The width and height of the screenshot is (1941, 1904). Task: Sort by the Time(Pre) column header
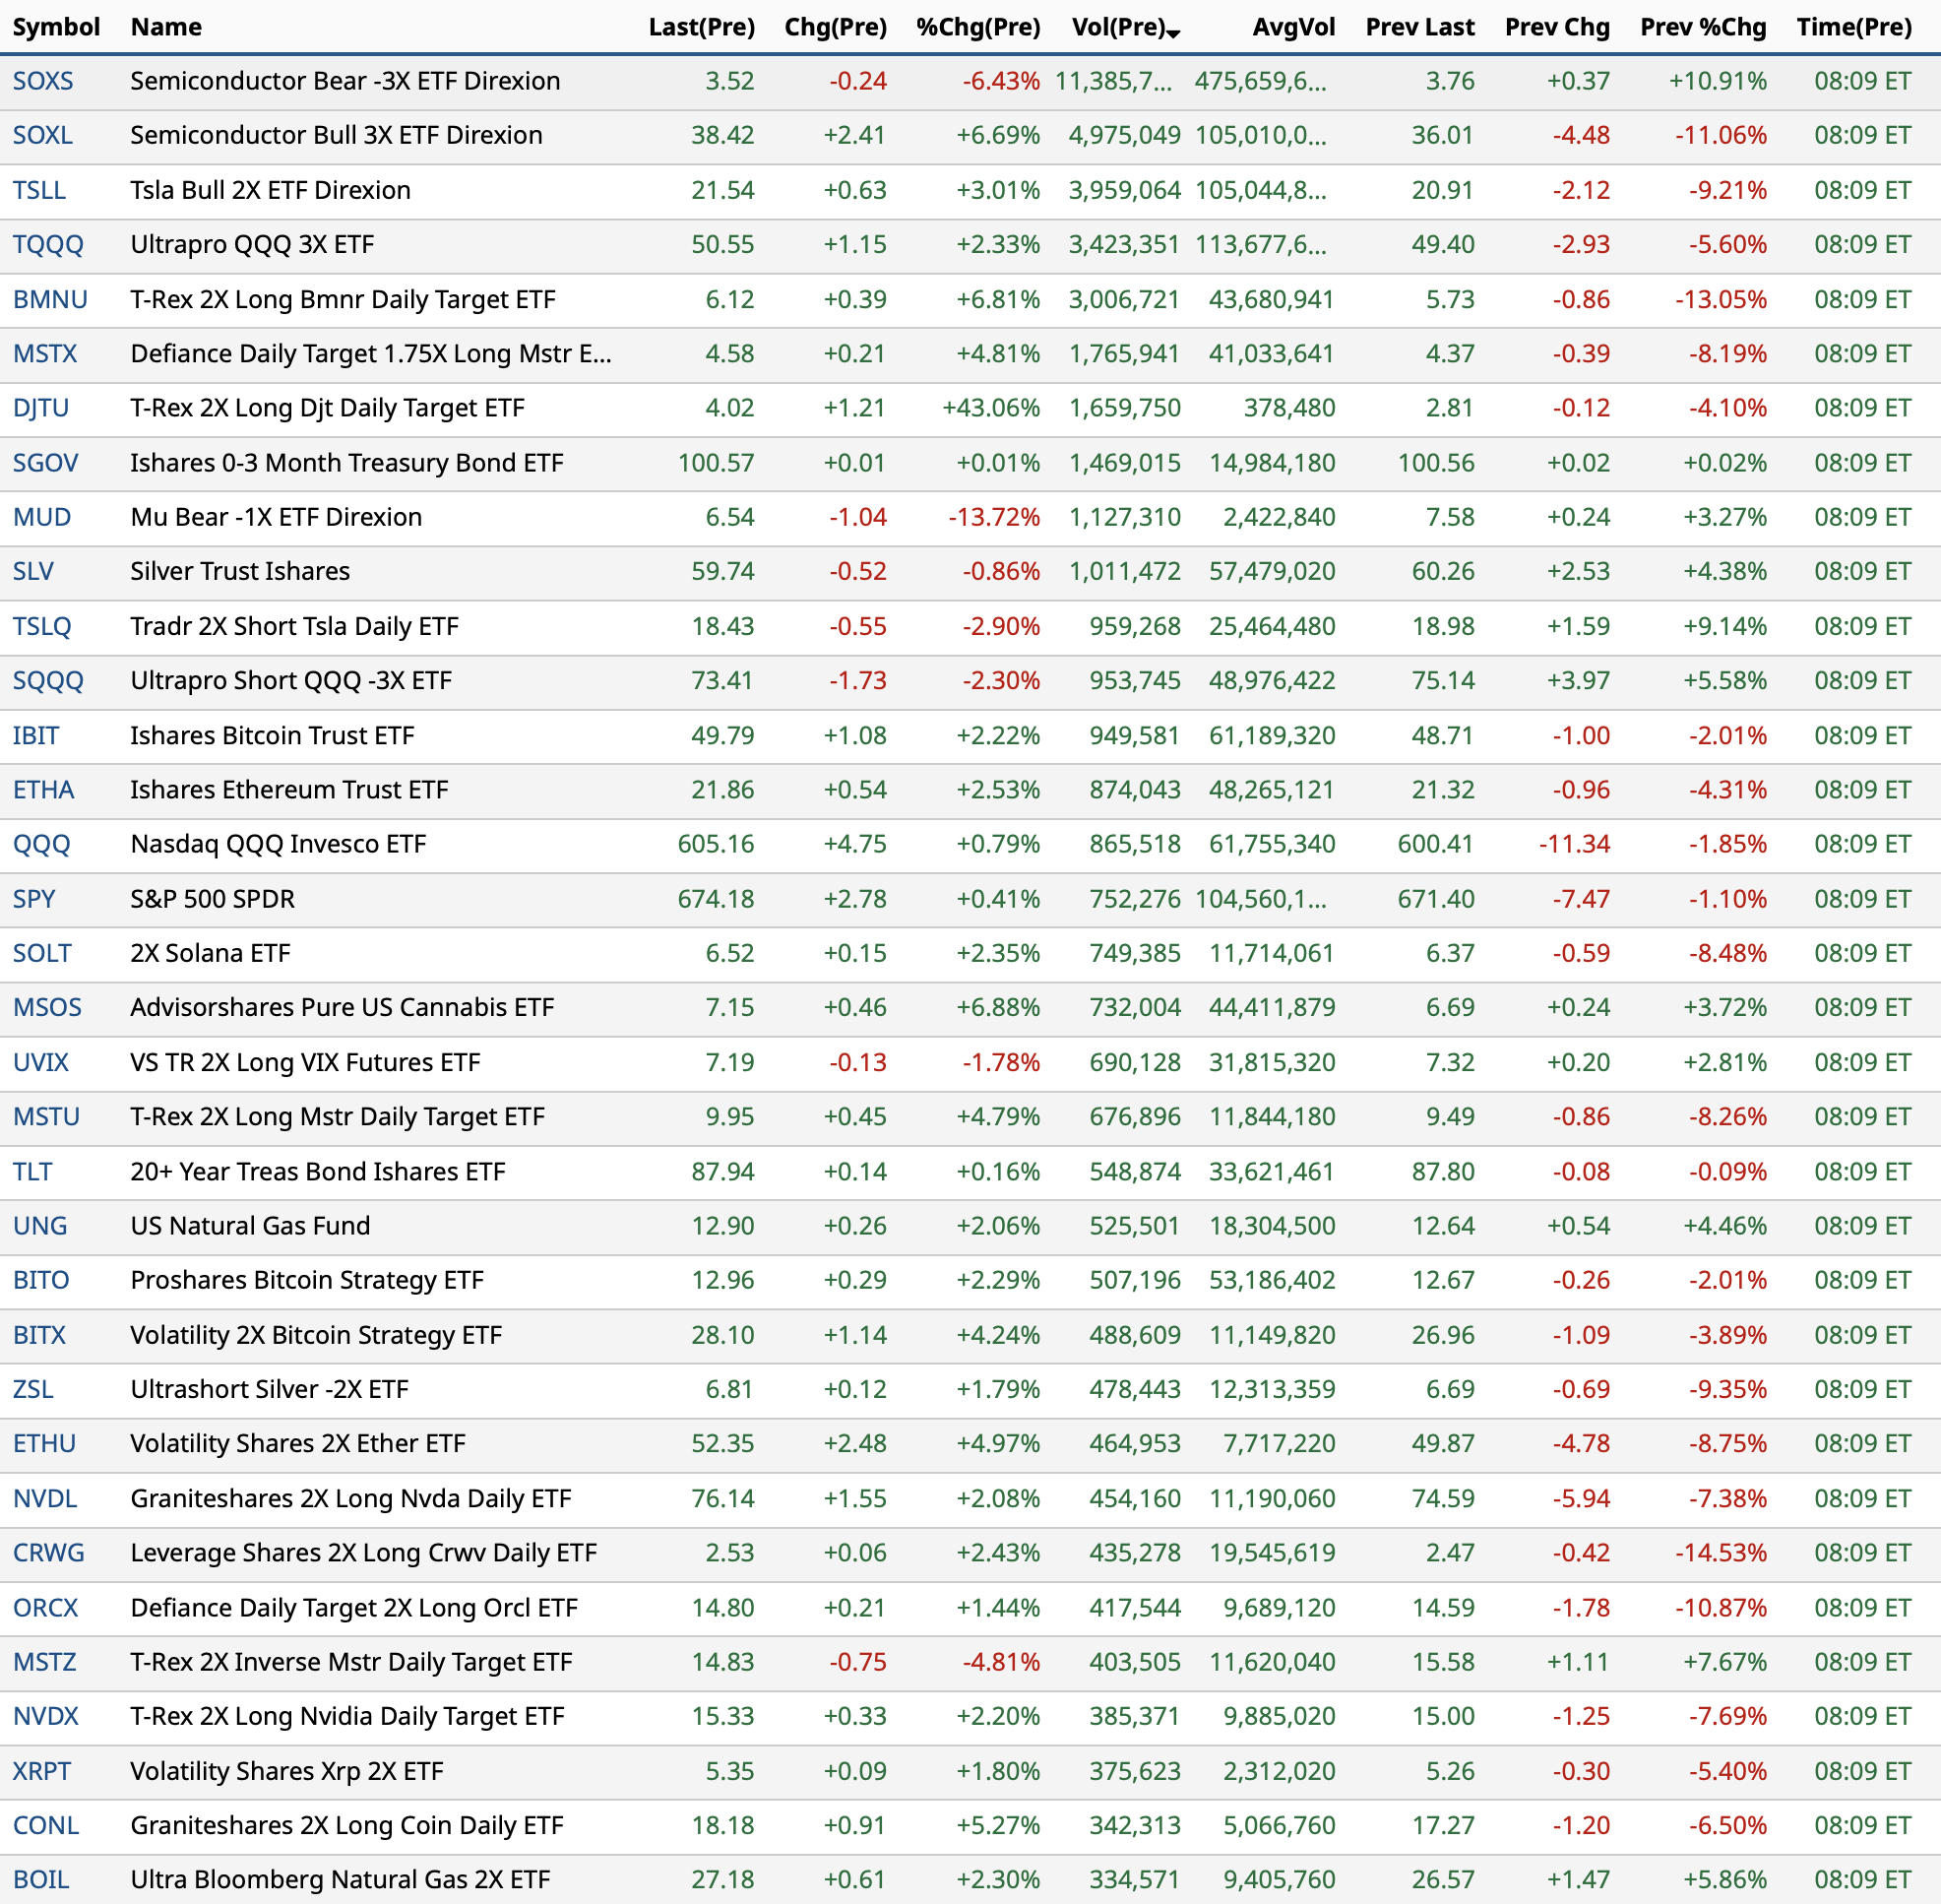1853,27
